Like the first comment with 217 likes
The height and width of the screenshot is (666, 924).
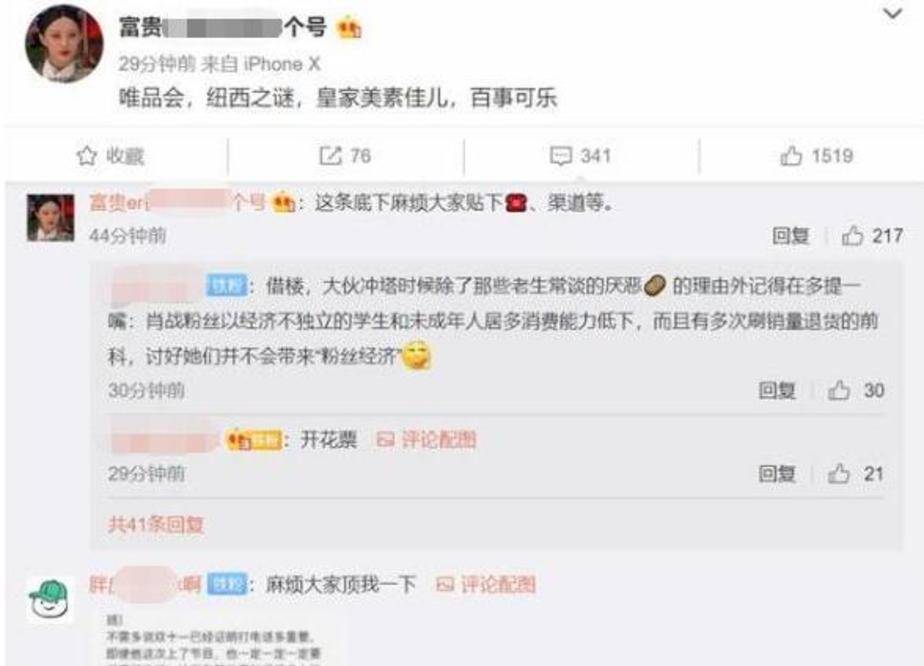pos(853,236)
